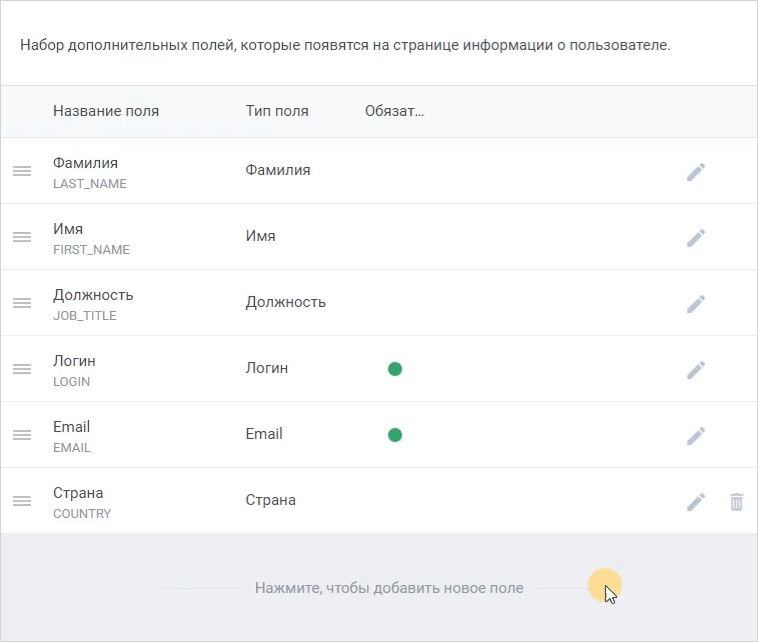Viewport: 758px width, 642px height.
Task: Delete the Страна field with trash icon
Action: [736, 502]
